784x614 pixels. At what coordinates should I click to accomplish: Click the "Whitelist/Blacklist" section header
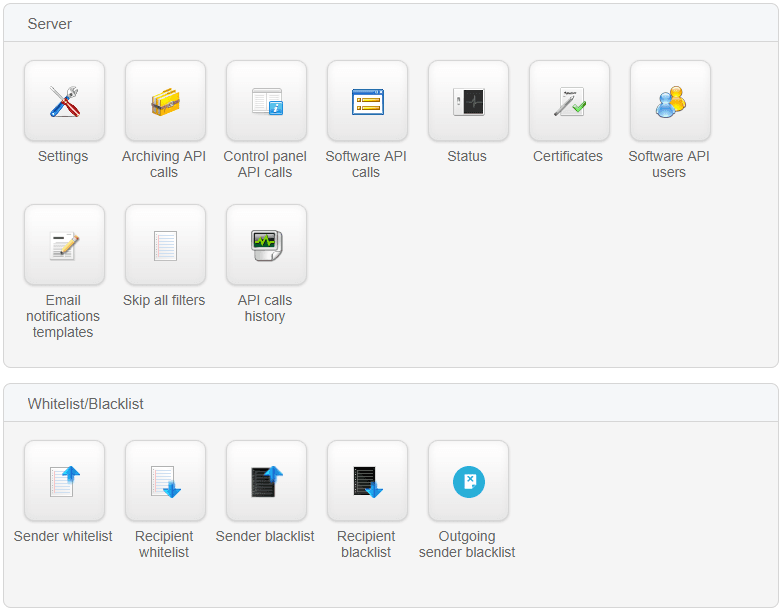86,404
